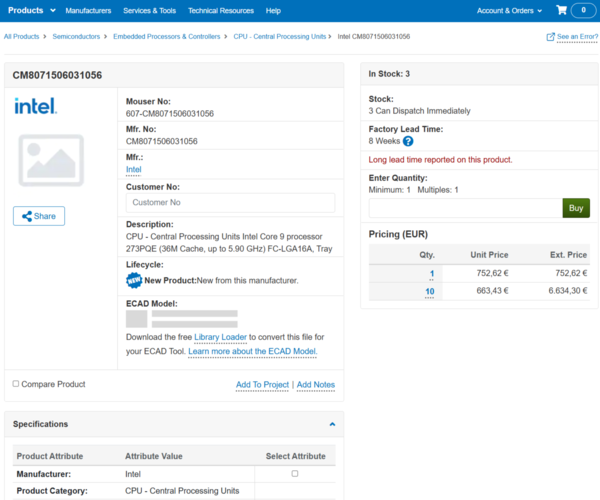The width and height of the screenshot is (600, 500).
Task: Click the Select Attribute column header
Action: pyautogui.click(x=295, y=456)
